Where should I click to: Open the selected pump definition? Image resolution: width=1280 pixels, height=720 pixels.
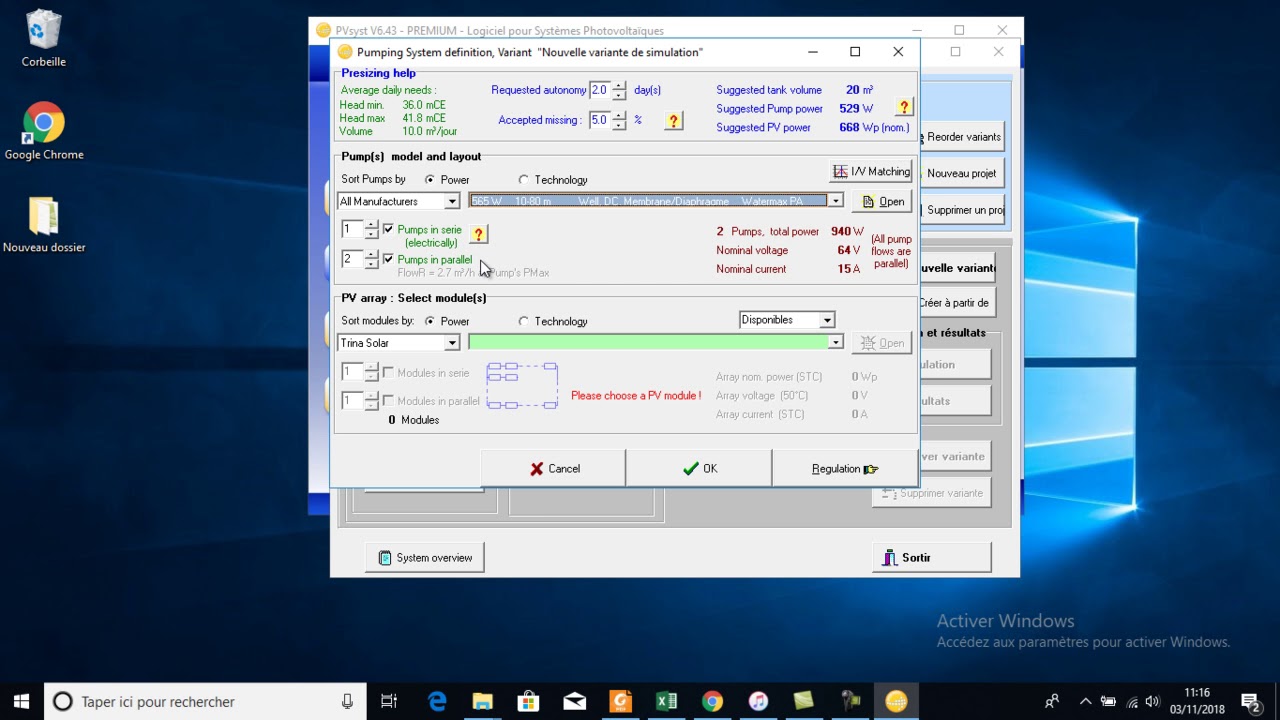882,201
